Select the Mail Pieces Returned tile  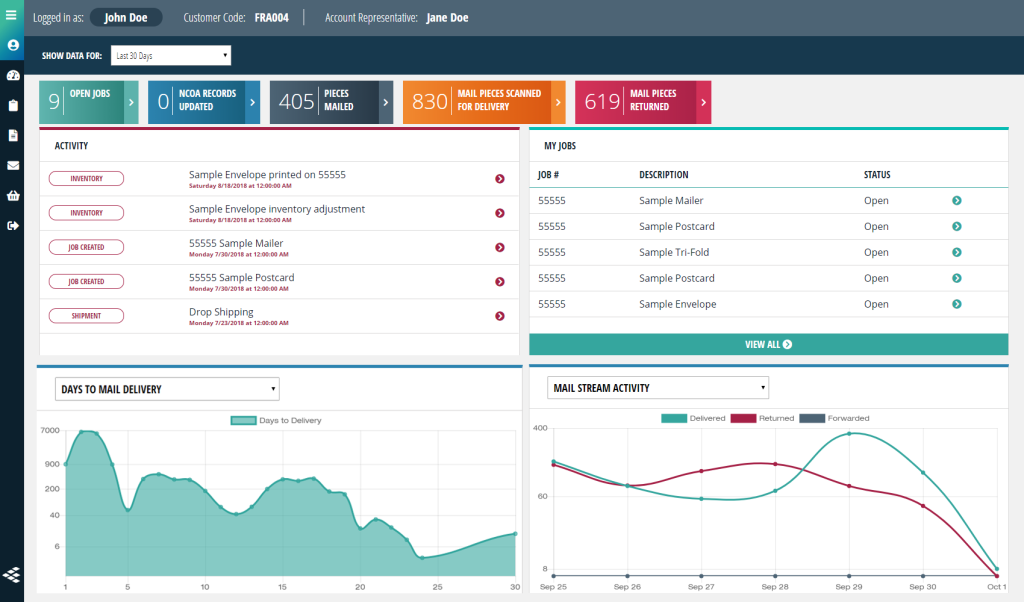[x=642, y=102]
